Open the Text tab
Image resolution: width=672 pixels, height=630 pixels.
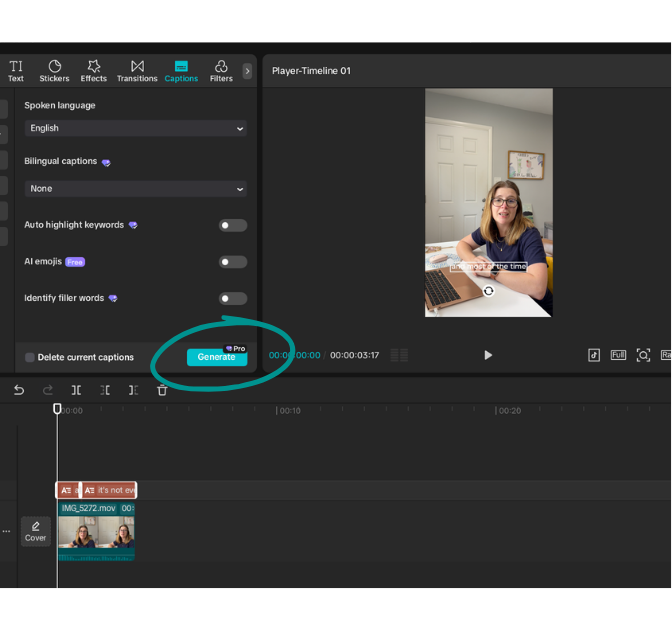click(x=16, y=71)
